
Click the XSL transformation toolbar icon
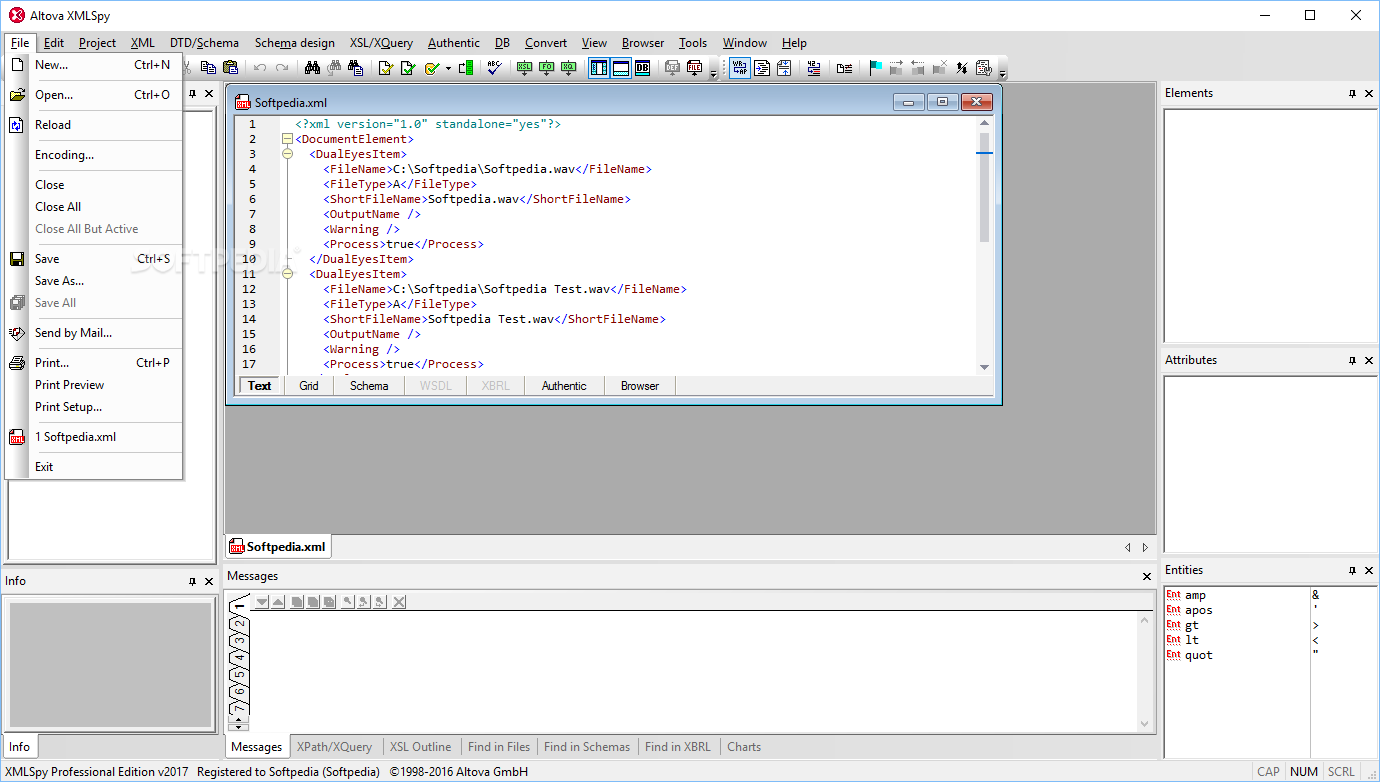(524, 67)
